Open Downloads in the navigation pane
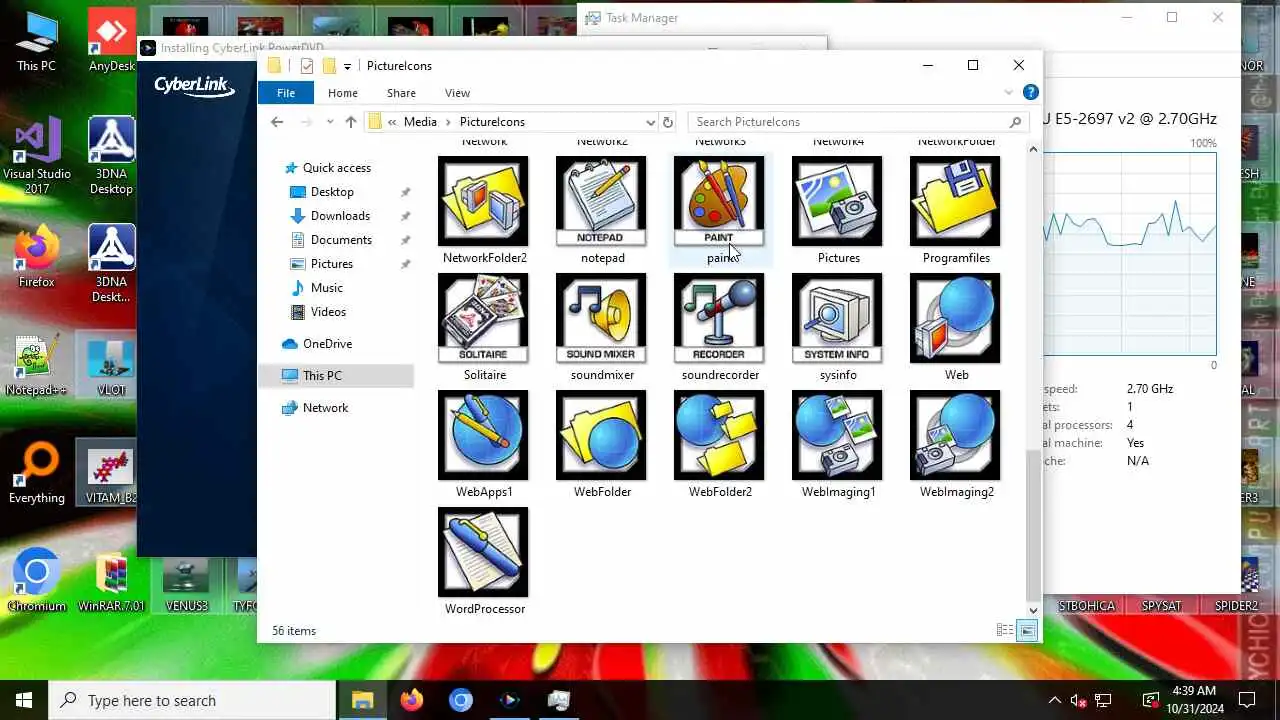Image resolution: width=1280 pixels, height=720 pixels. point(340,216)
